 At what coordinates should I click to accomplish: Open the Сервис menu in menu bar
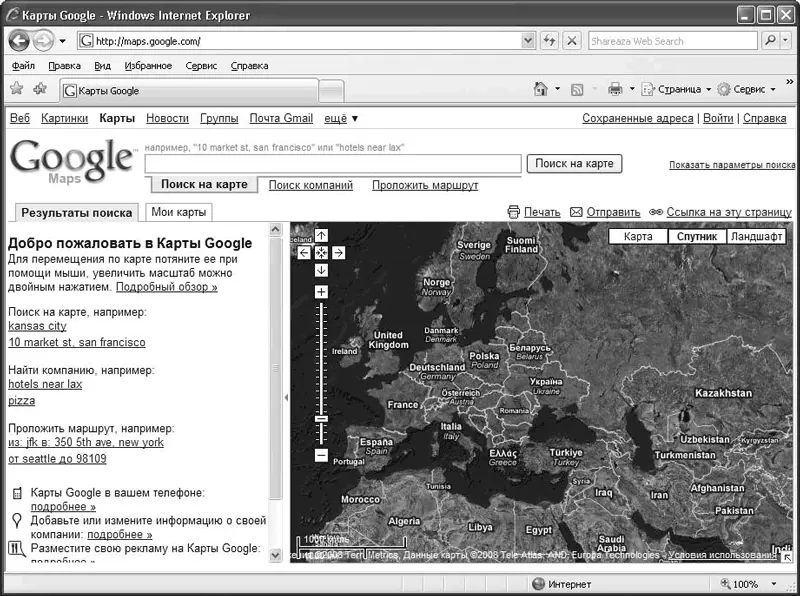pos(201,66)
